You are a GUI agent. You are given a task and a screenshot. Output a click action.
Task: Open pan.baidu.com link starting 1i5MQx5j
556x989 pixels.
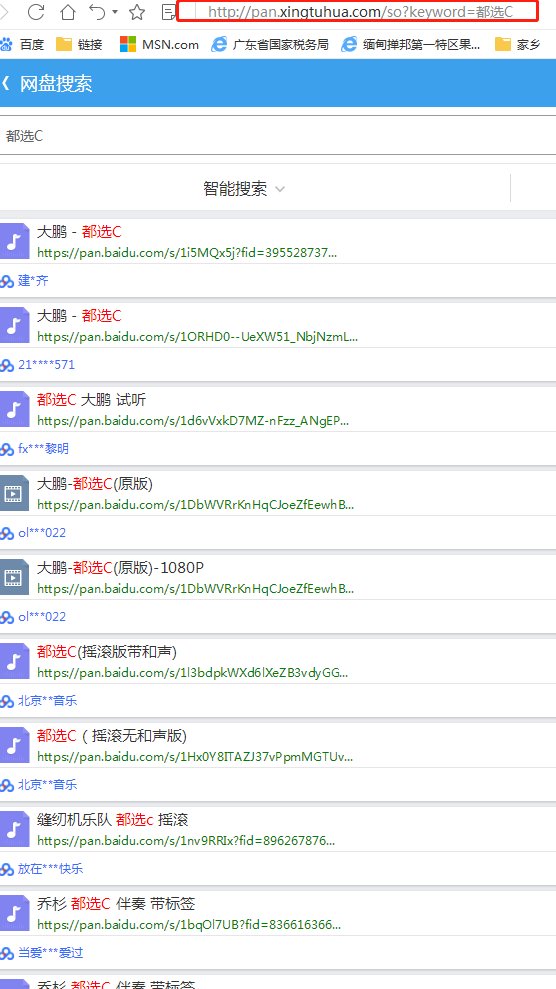click(187, 253)
